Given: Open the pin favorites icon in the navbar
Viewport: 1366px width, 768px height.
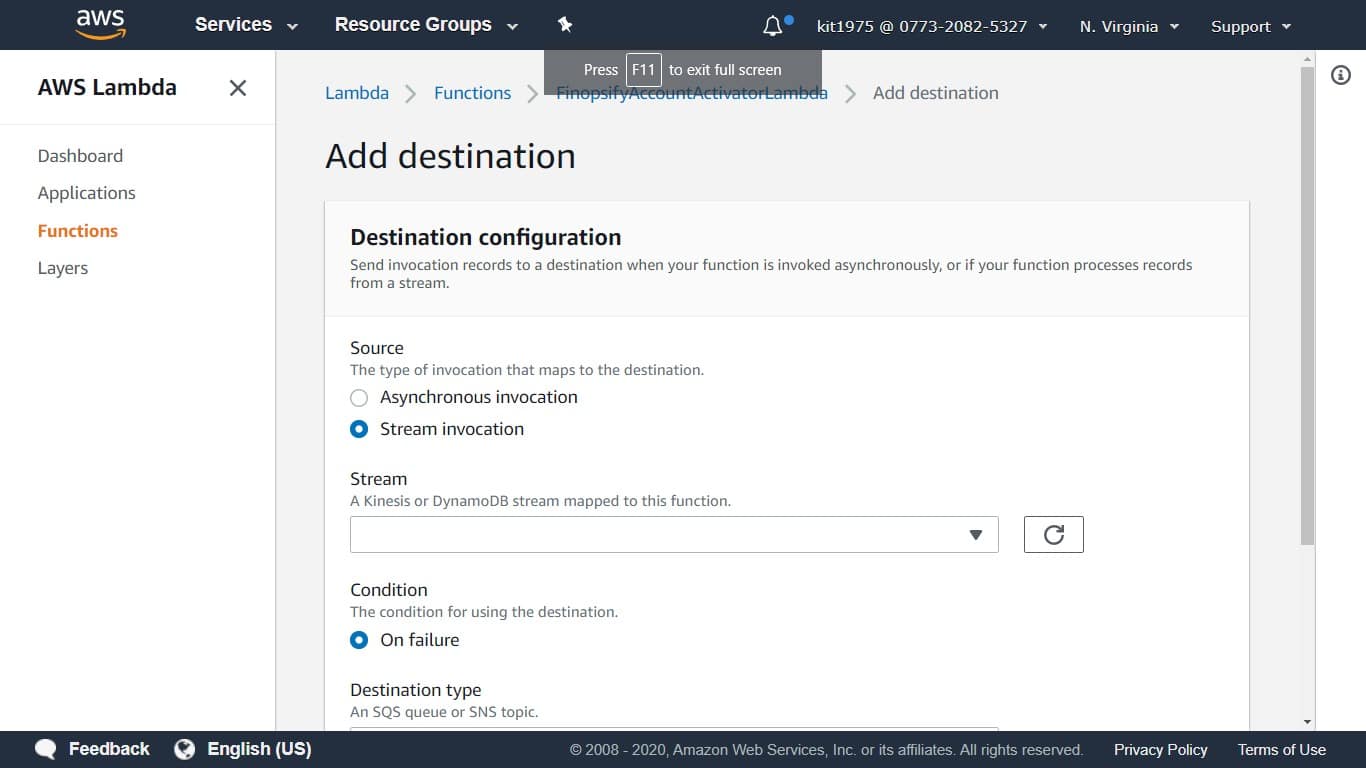Looking at the screenshot, I should [565, 24].
